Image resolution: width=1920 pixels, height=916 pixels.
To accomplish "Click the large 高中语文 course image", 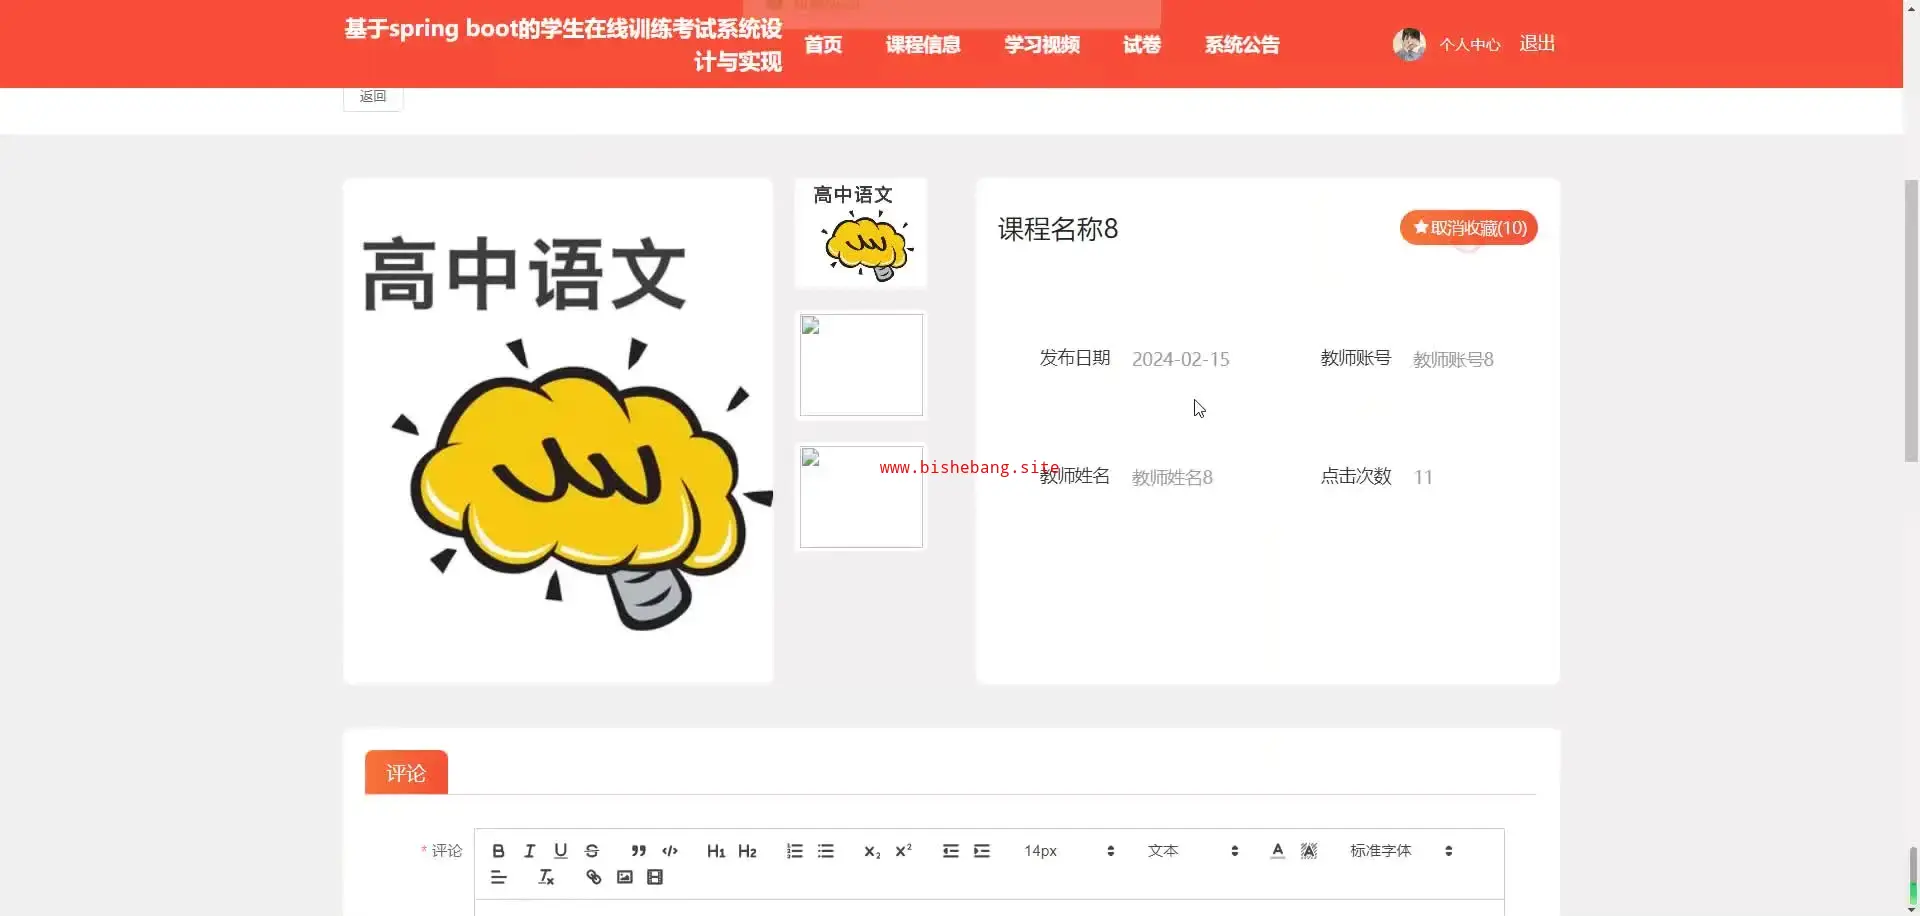I will [558, 431].
